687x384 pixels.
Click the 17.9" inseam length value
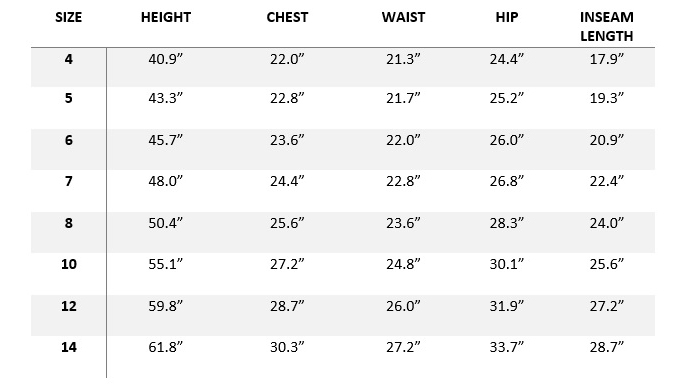[x=606, y=59]
